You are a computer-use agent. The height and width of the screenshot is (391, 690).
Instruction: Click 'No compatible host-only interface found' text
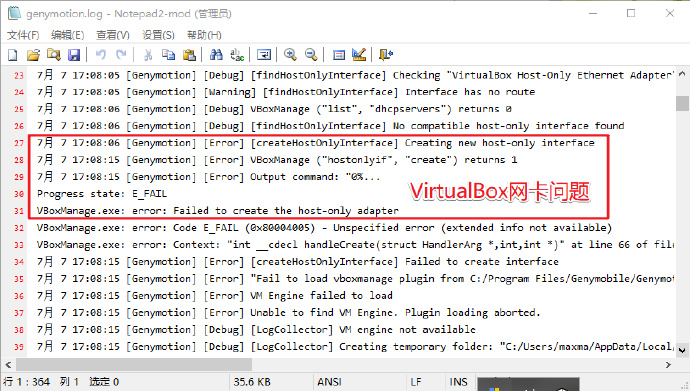click(508, 126)
